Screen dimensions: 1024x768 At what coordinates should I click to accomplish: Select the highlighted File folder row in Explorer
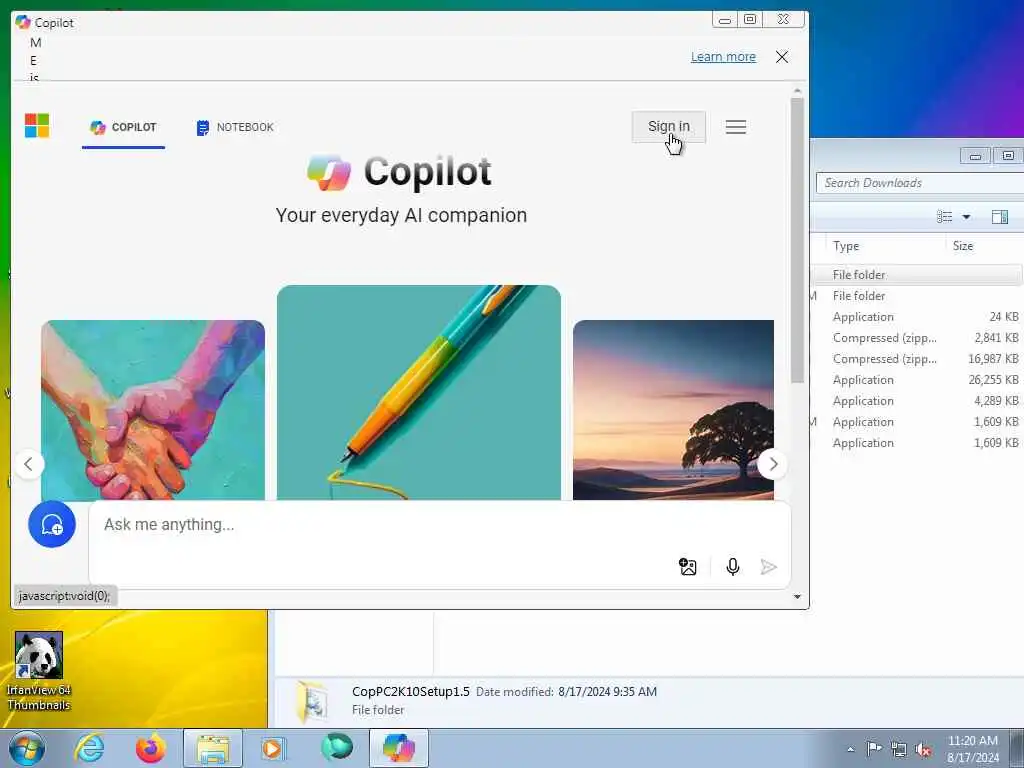pyautogui.click(x=917, y=275)
